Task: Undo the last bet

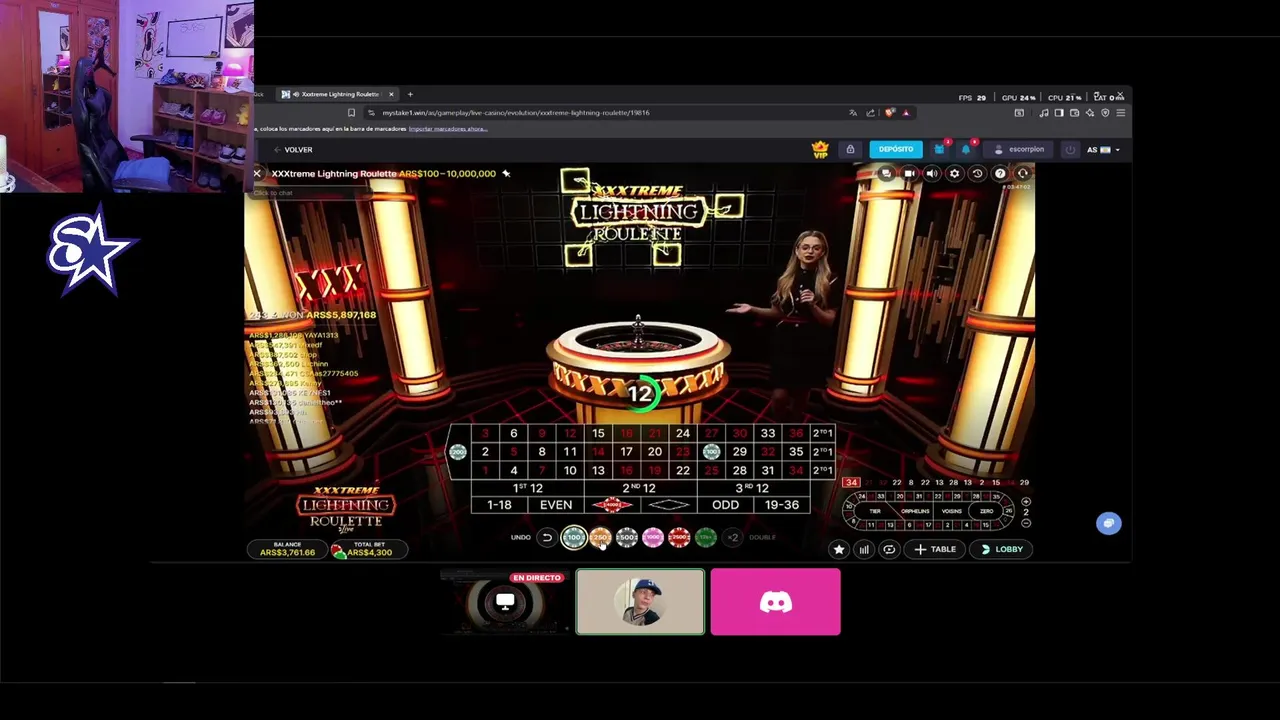Action: pos(546,538)
